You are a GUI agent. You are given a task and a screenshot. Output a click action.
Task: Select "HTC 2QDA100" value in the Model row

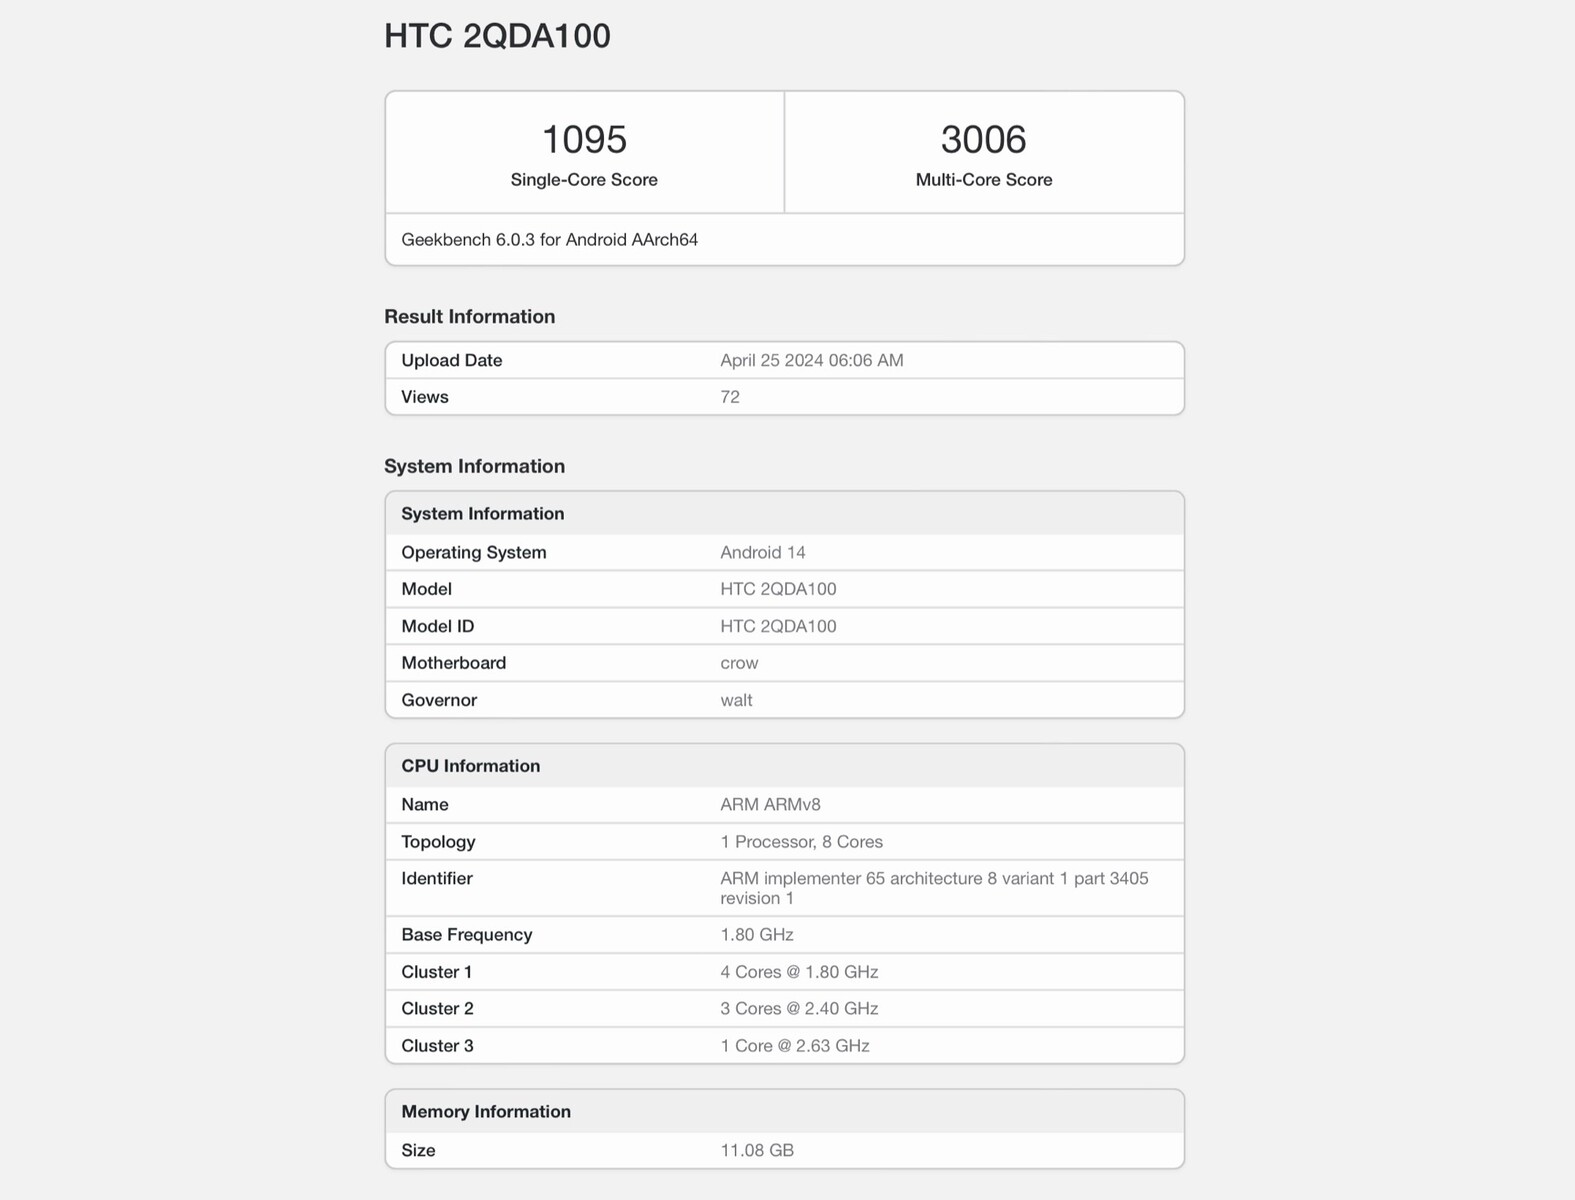[x=779, y=589]
